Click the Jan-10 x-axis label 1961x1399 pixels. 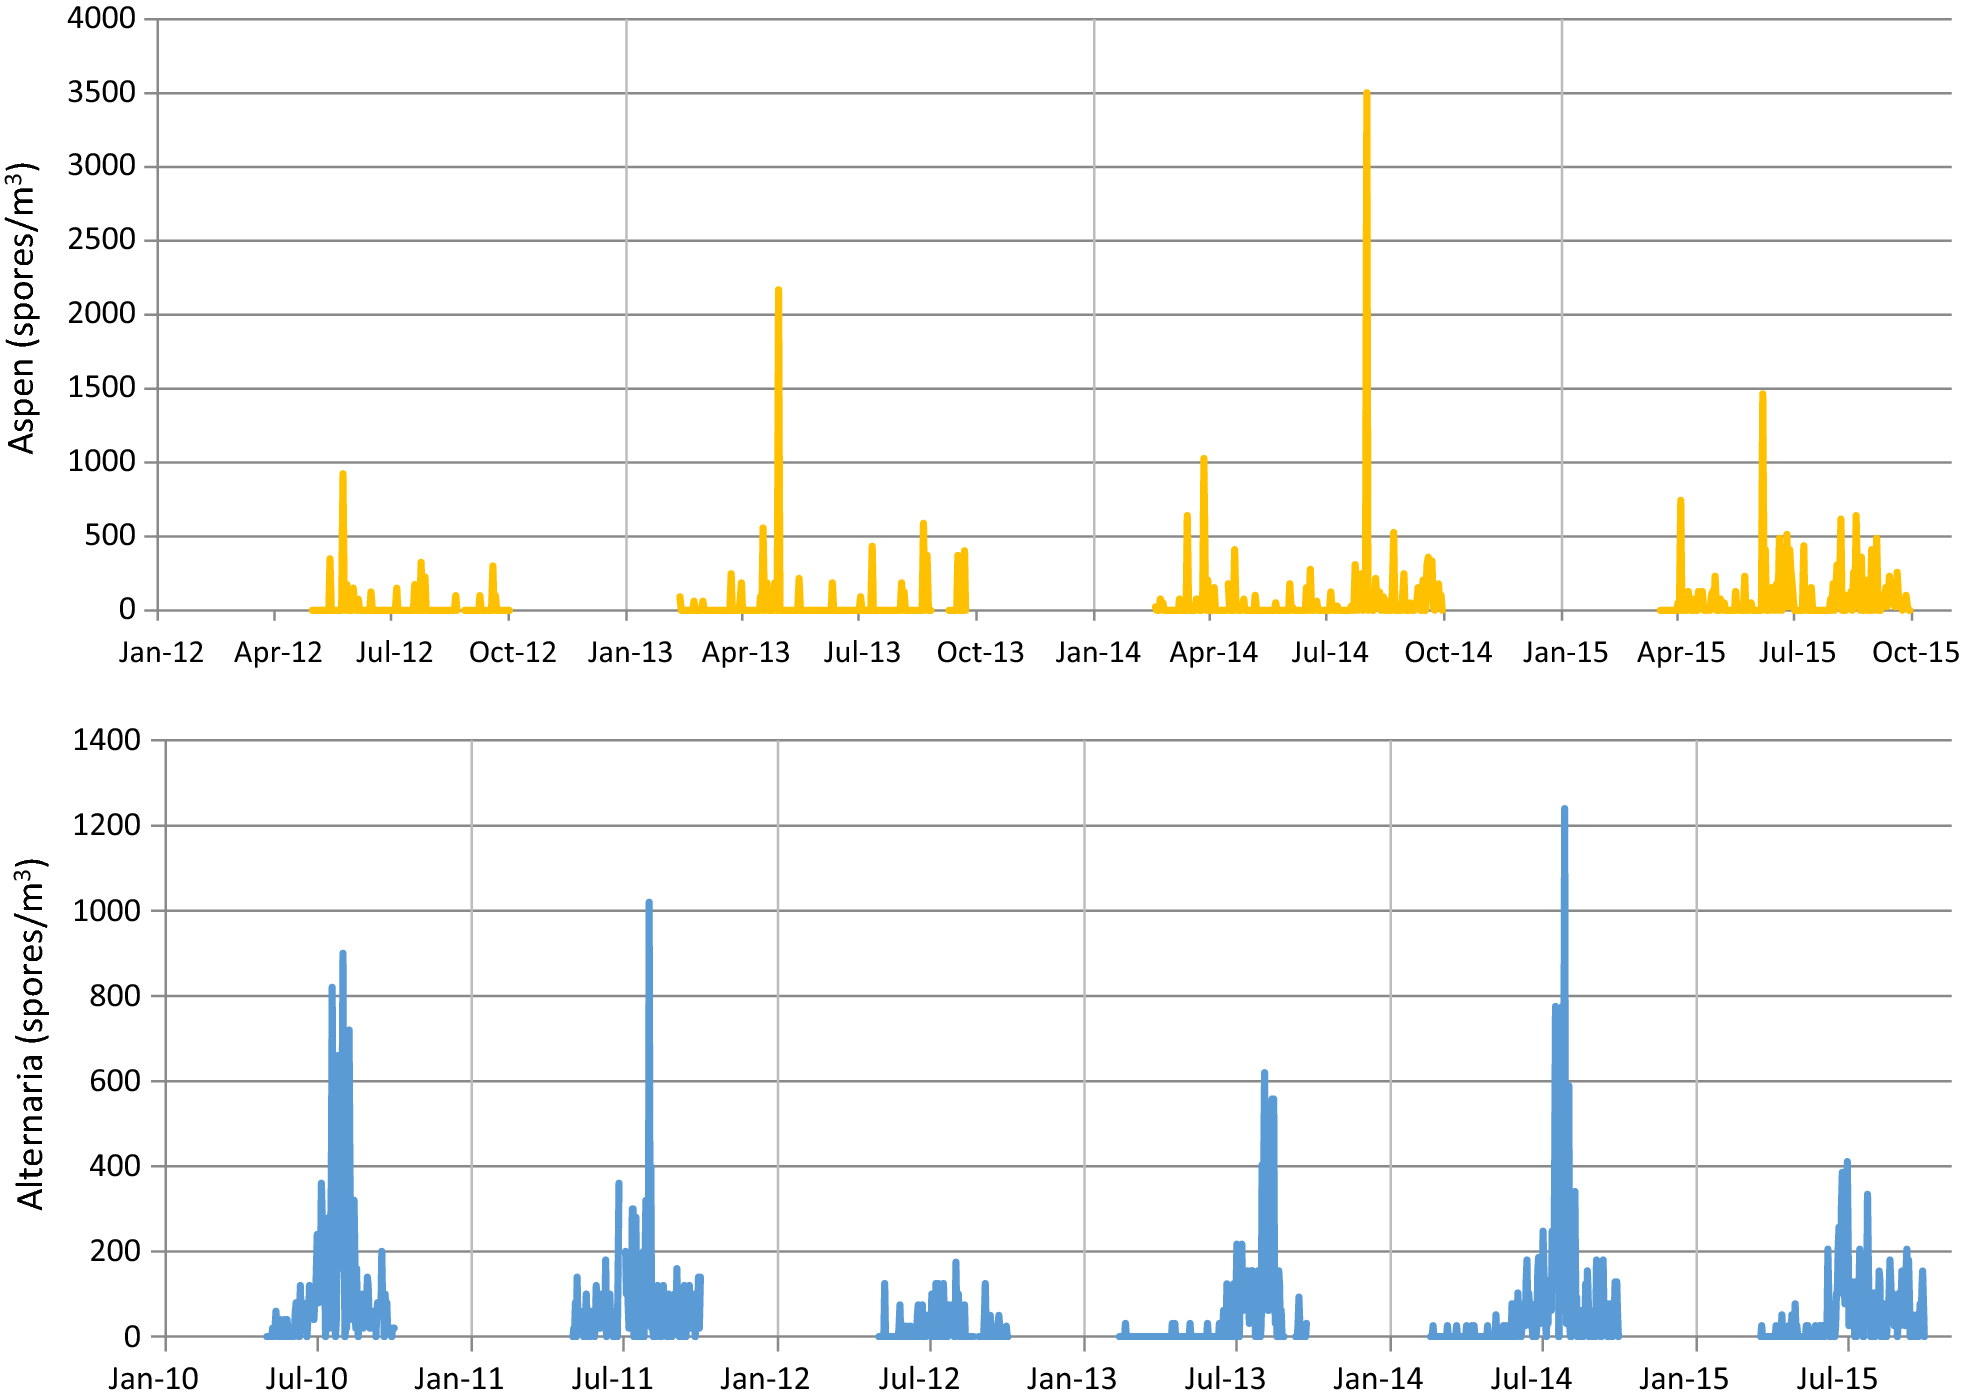[x=153, y=1379]
